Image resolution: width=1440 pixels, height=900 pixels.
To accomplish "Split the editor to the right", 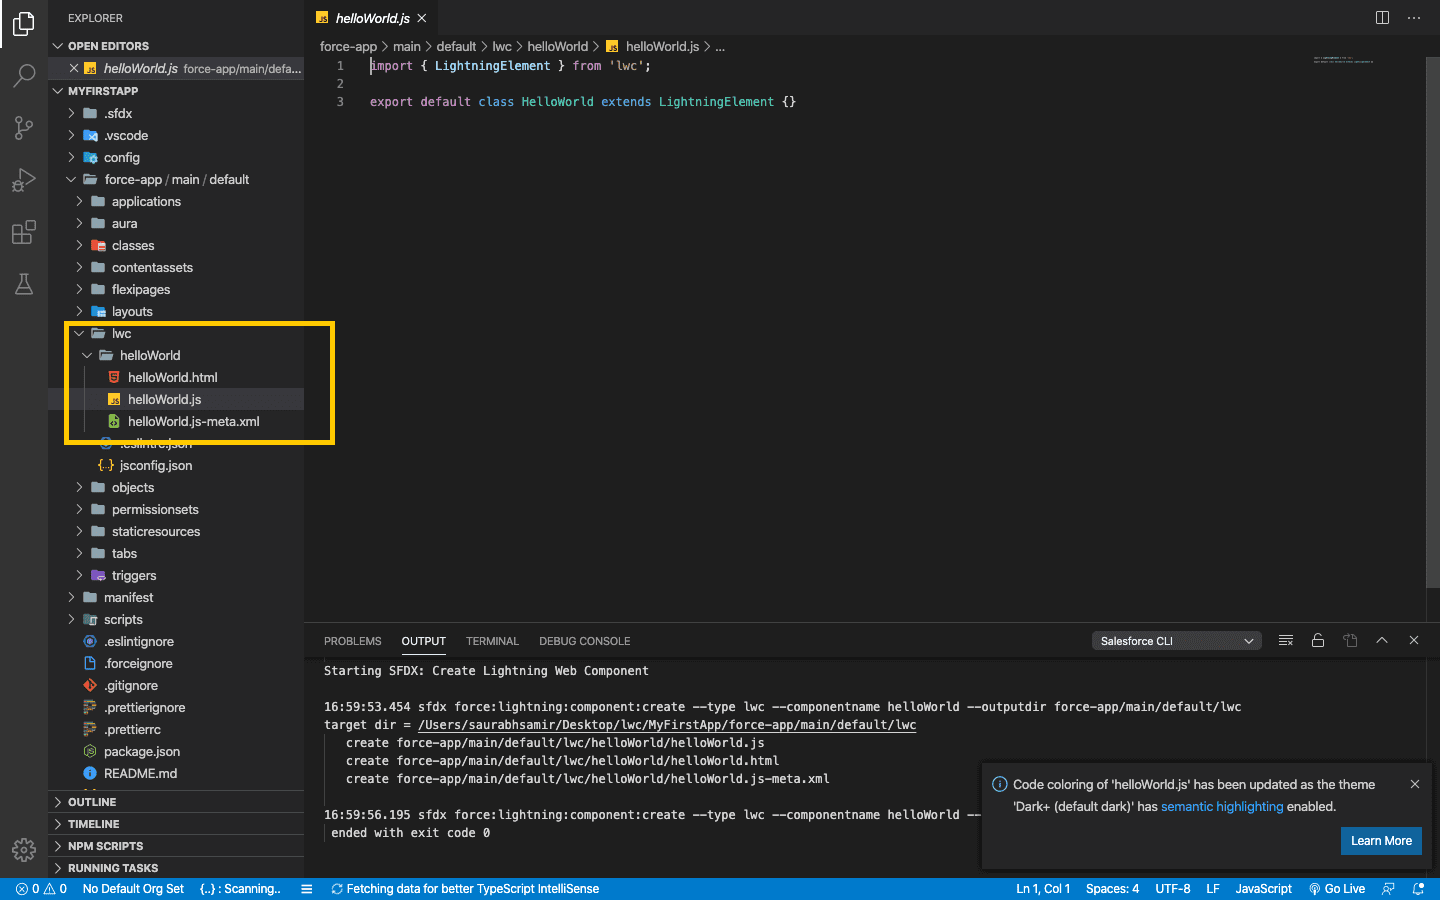I will point(1382,18).
